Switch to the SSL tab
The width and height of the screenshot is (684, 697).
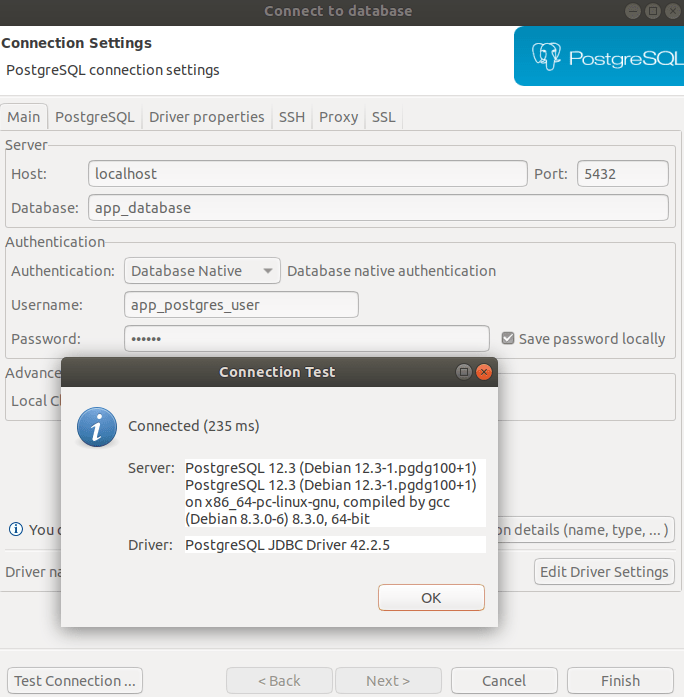click(x=383, y=116)
